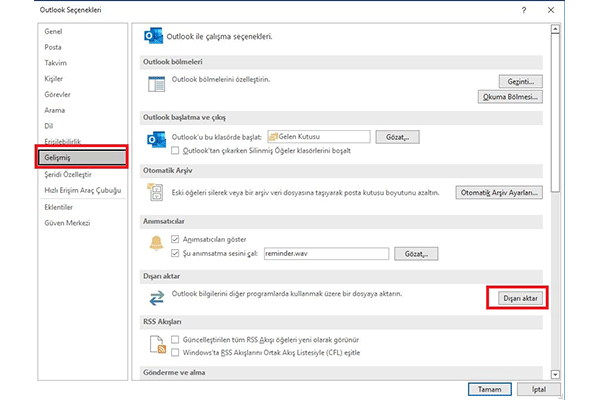Click the help question mark icon

click(523, 10)
